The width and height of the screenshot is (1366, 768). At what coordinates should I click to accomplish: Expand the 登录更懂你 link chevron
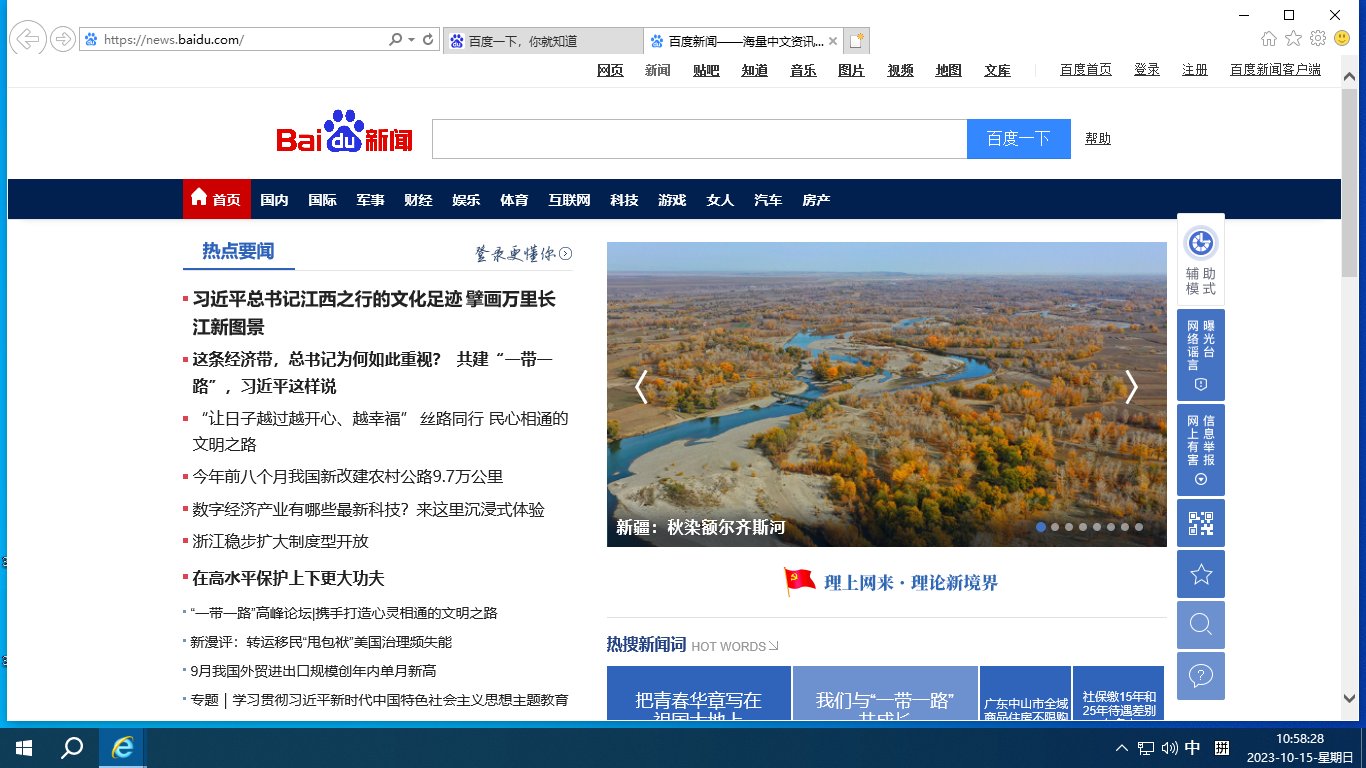(x=565, y=254)
